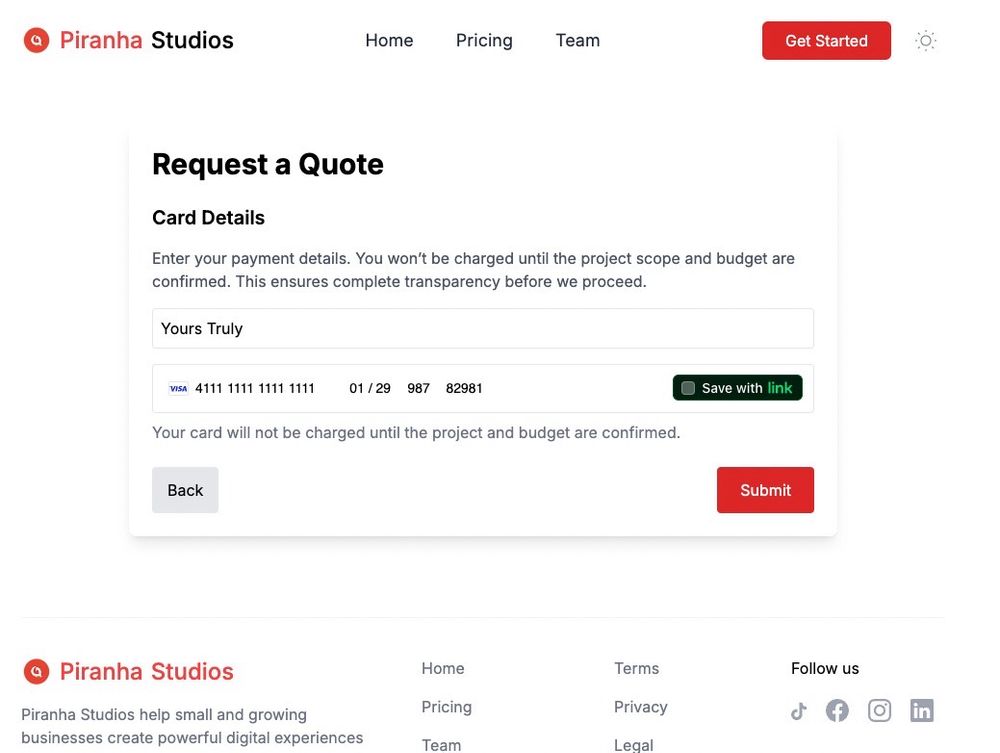The image size is (1000, 753).
Task: Open the TikTok social icon
Action: pos(798,711)
